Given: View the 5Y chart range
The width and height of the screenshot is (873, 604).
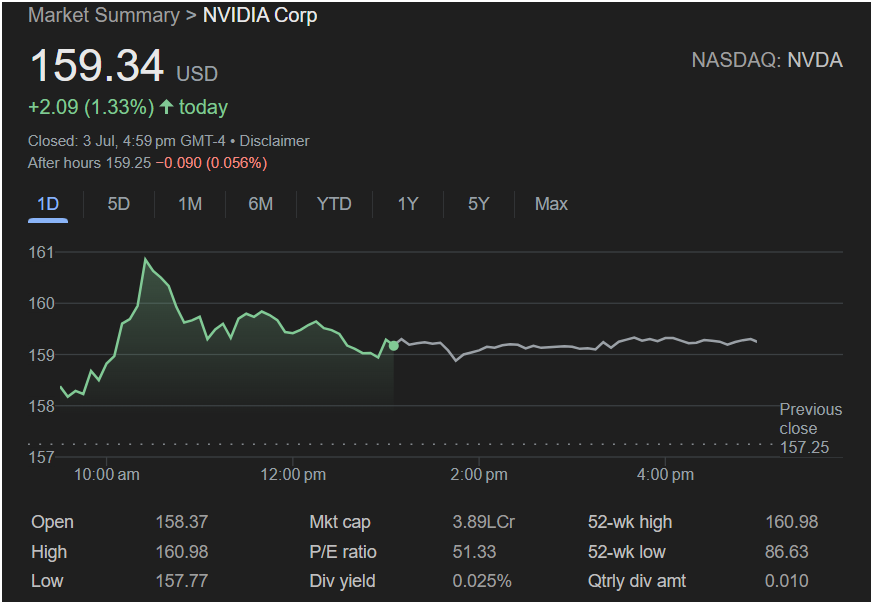Looking at the screenshot, I should pos(479,204).
